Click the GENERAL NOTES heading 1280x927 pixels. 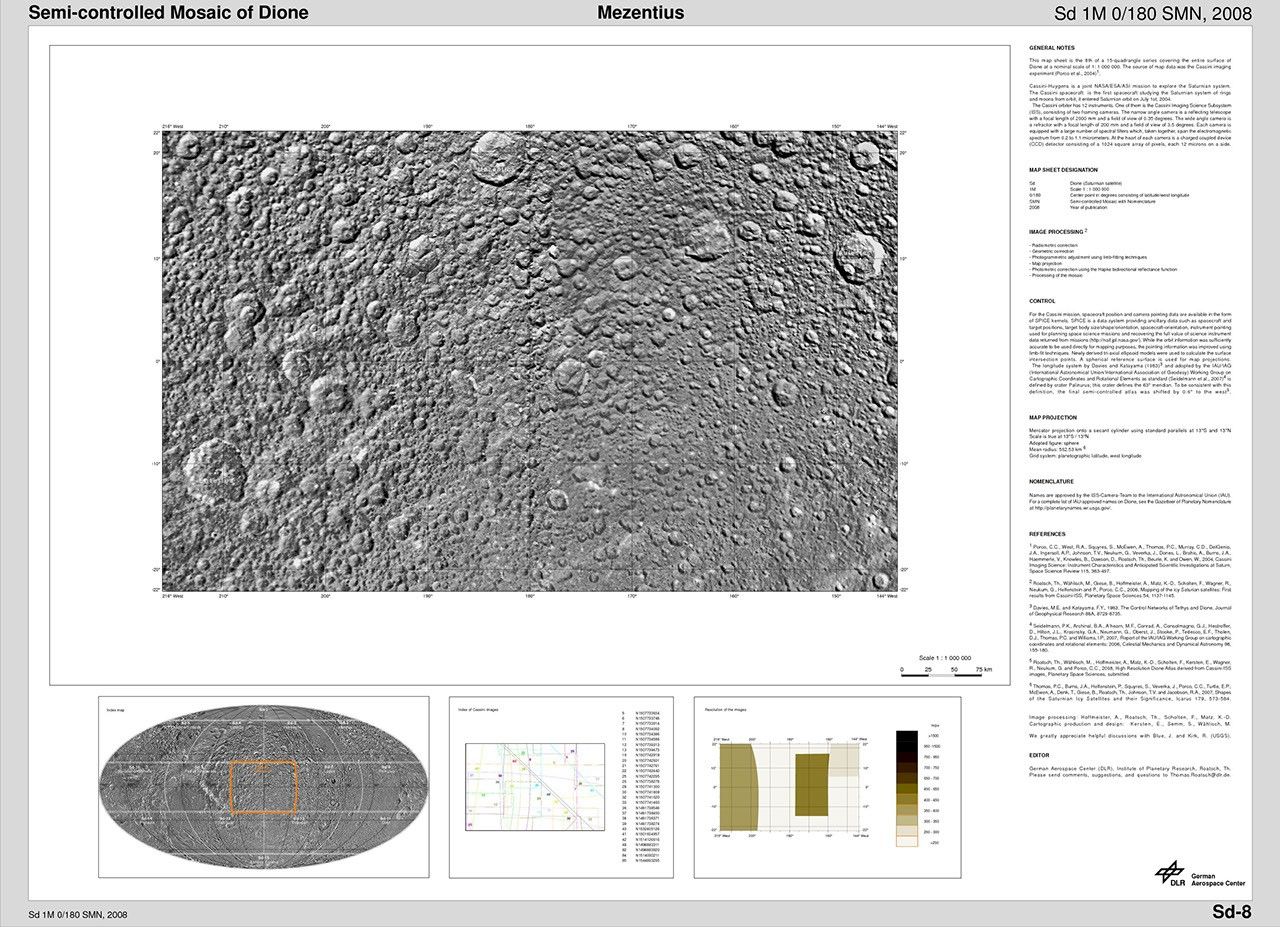(x=1052, y=48)
